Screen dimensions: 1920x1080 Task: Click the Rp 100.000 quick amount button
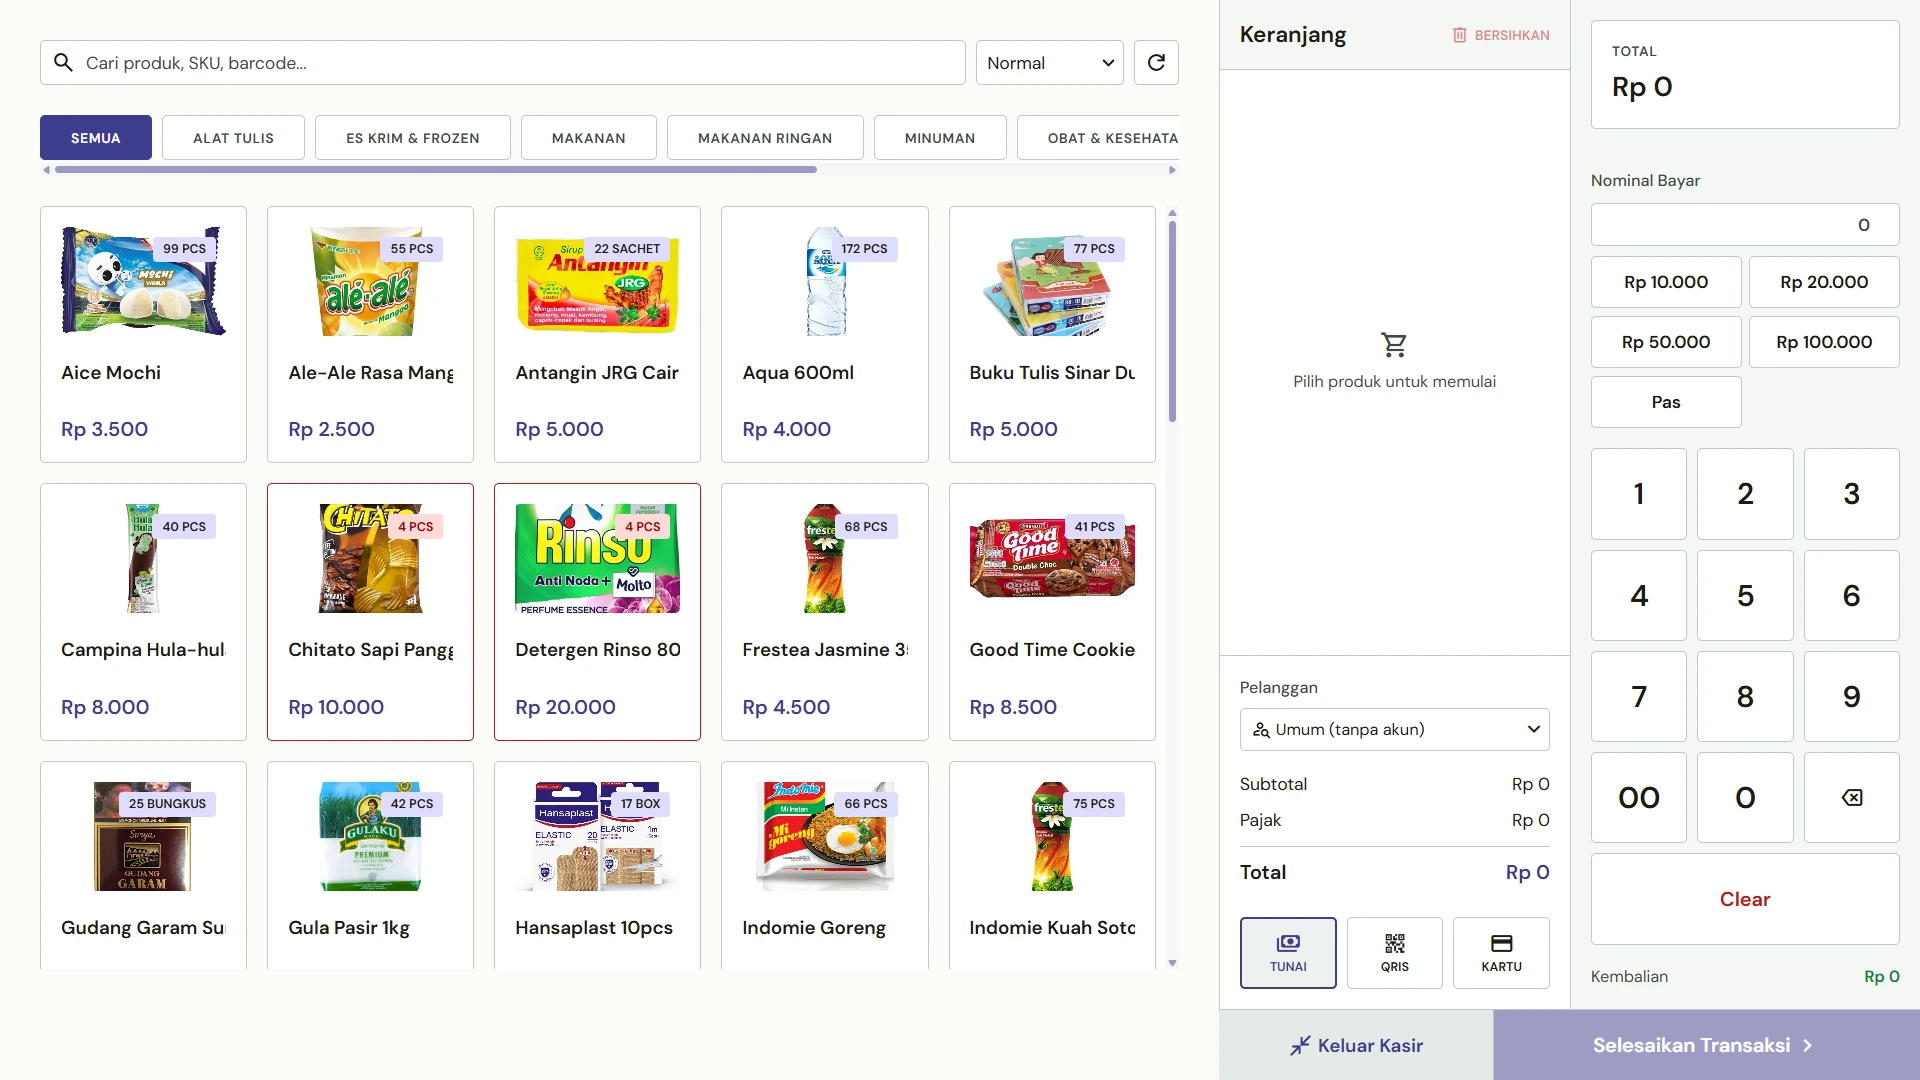[1824, 342]
